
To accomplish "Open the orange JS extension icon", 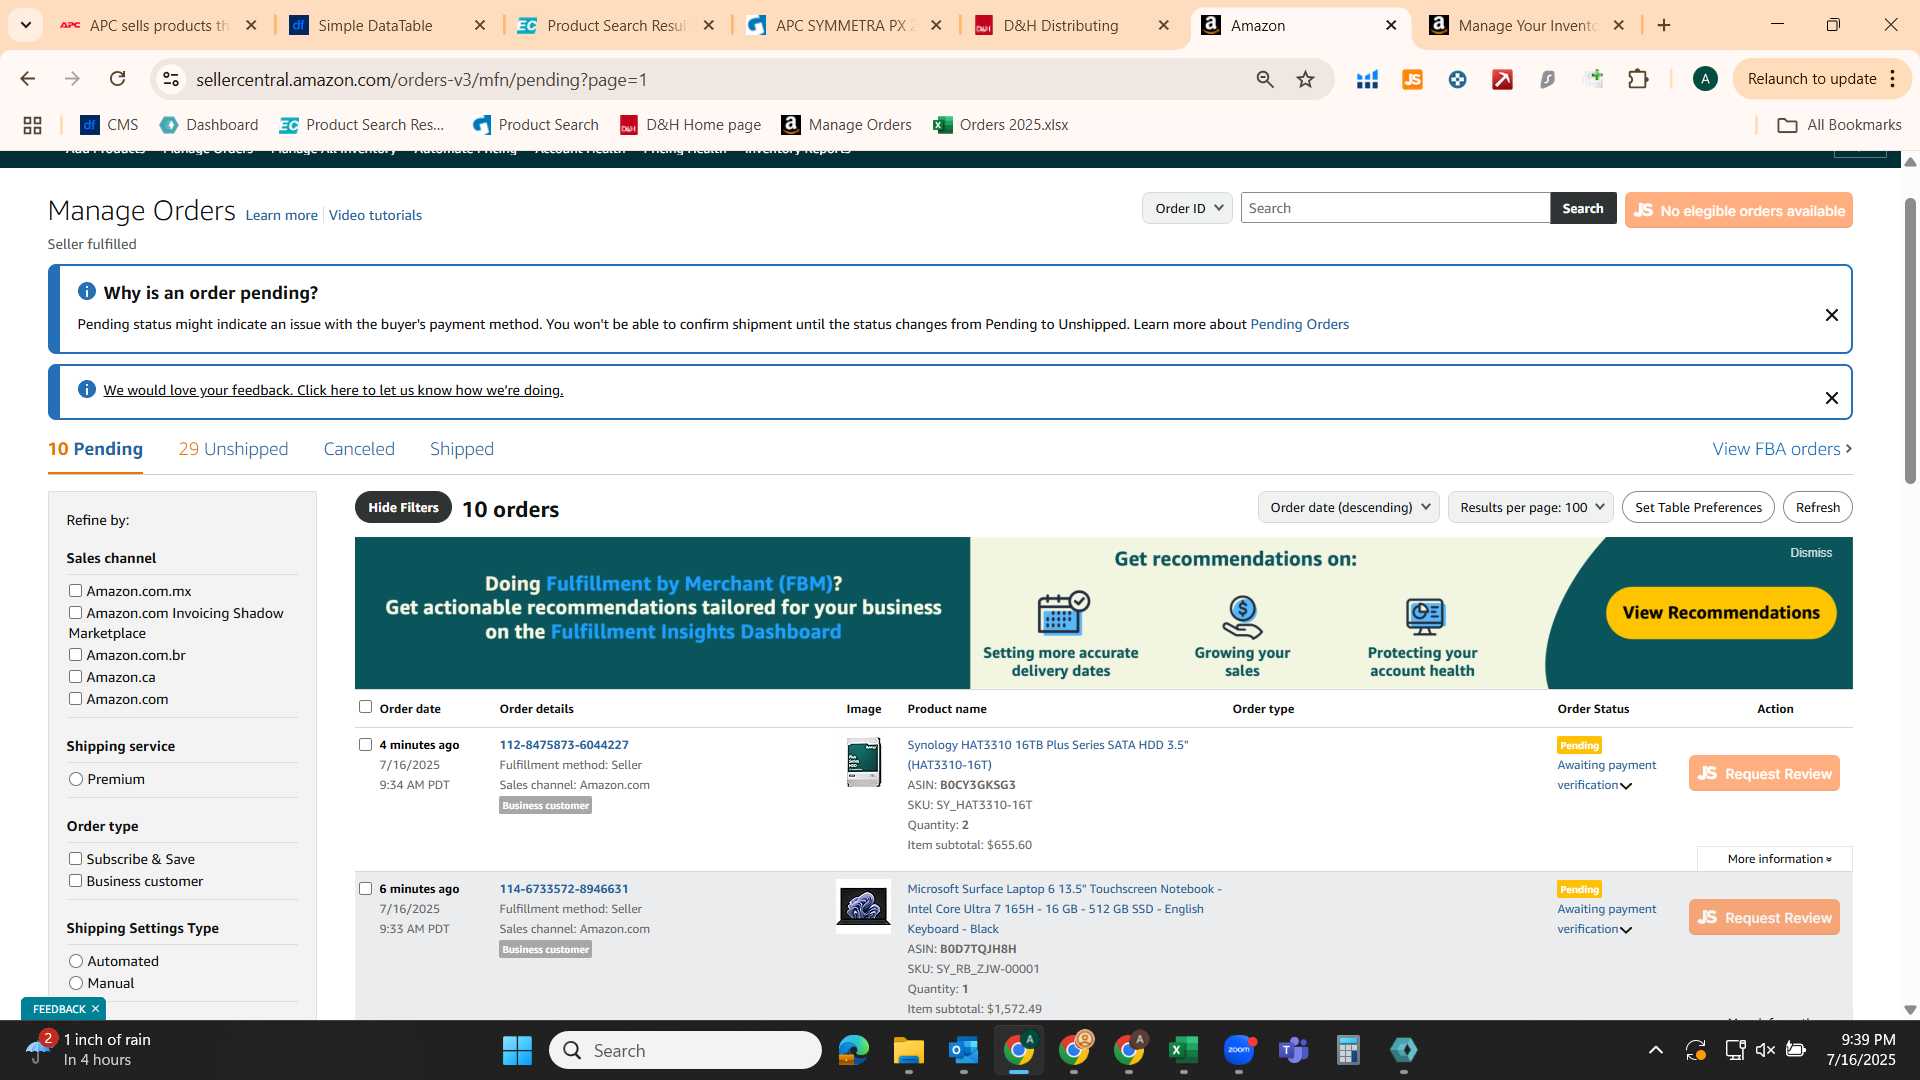I will (x=1412, y=79).
